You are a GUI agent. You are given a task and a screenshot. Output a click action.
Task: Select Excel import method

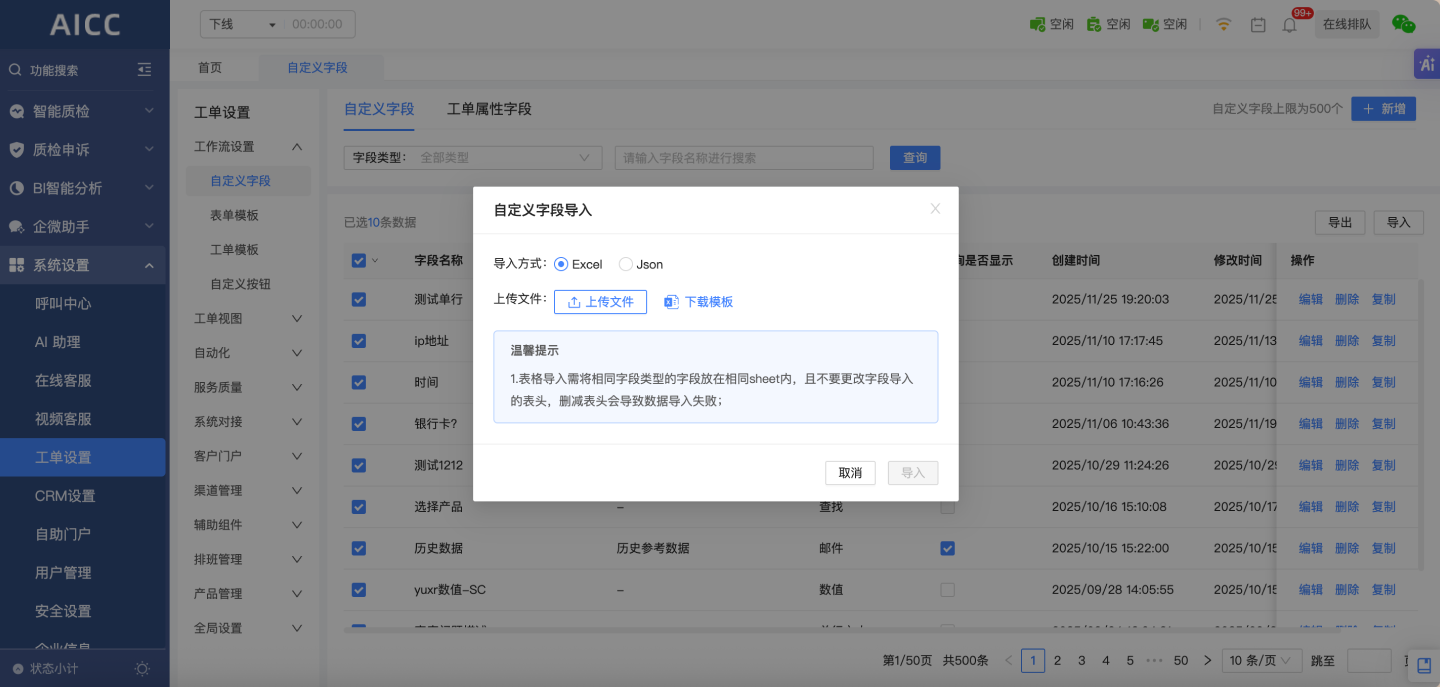(561, 264)
